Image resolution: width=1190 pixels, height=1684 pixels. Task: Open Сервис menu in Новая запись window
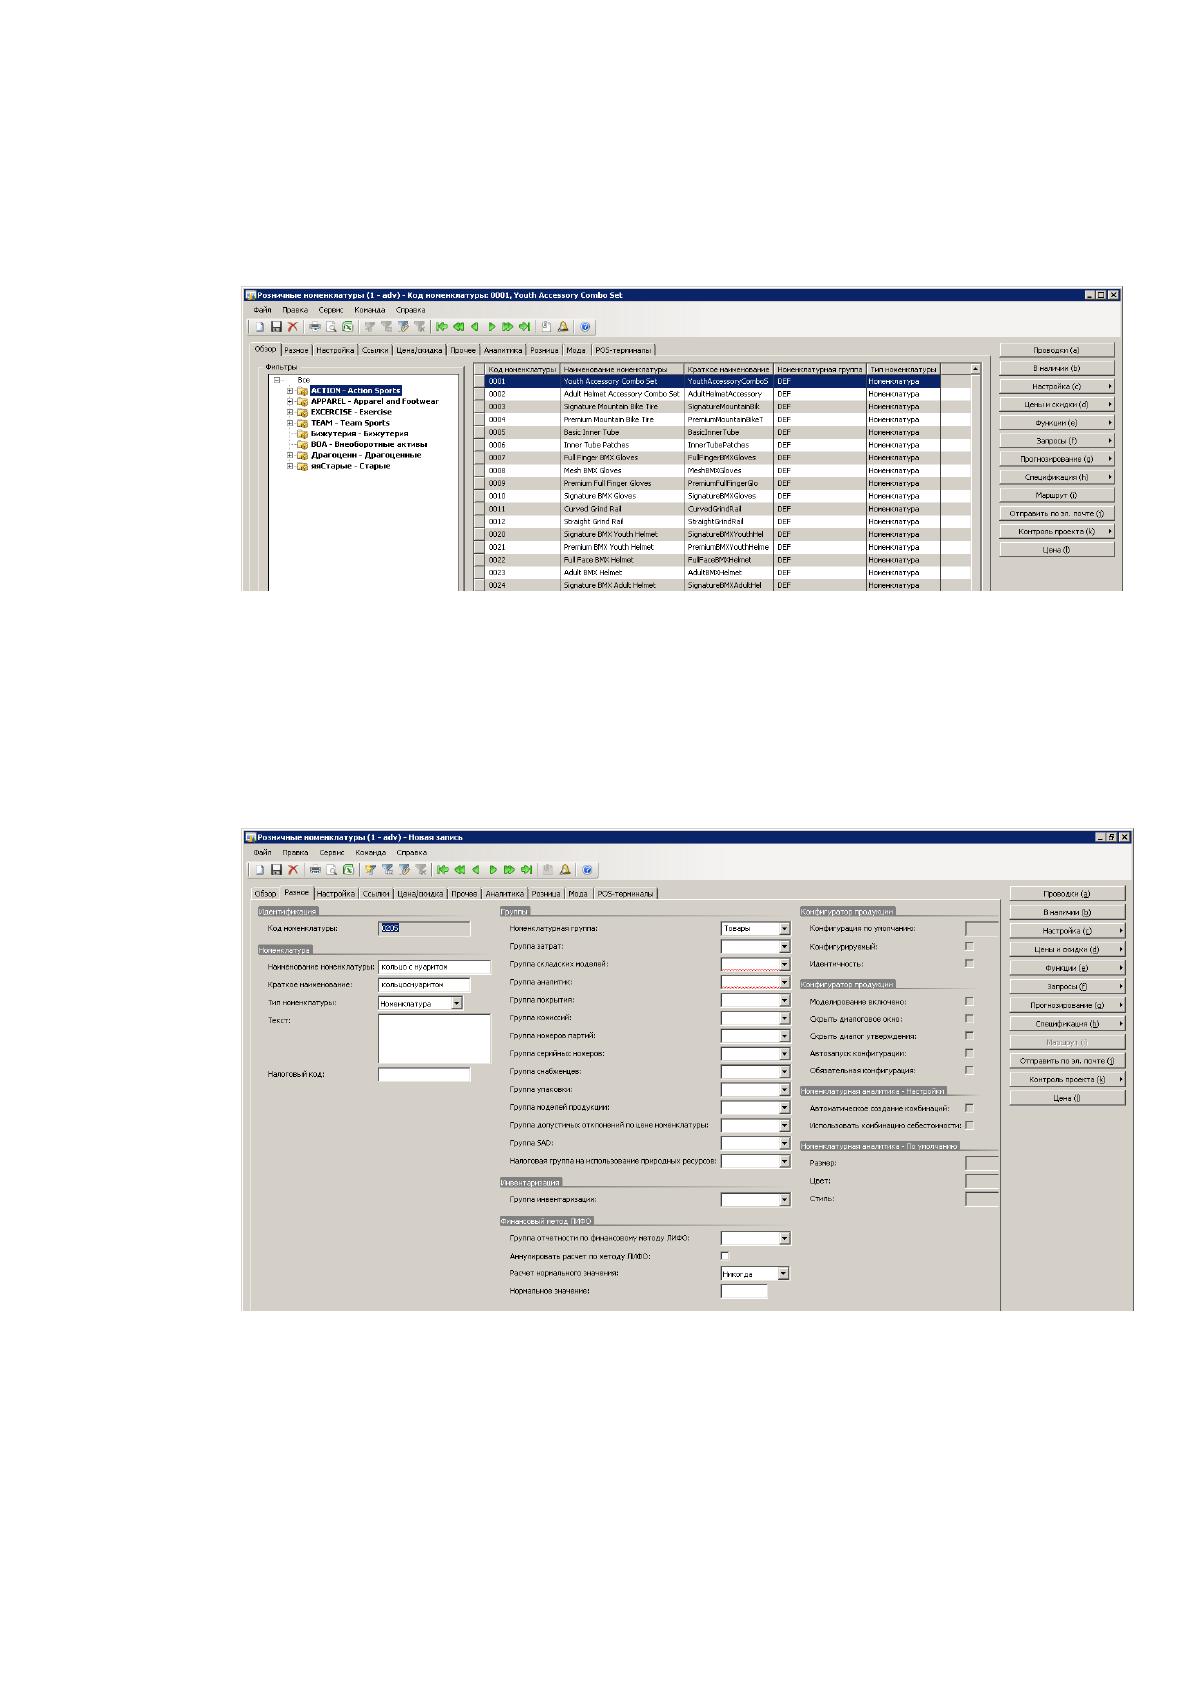coord(332,853)
